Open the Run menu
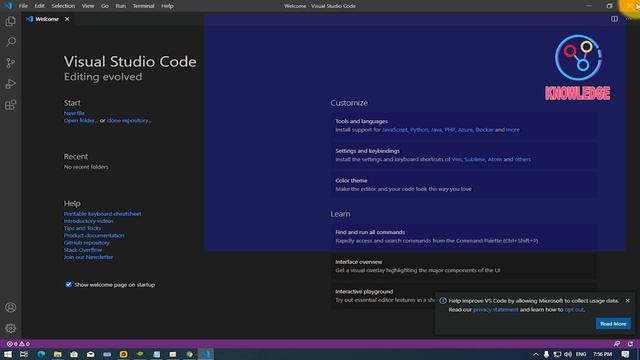640x360 pixels. 120,6
